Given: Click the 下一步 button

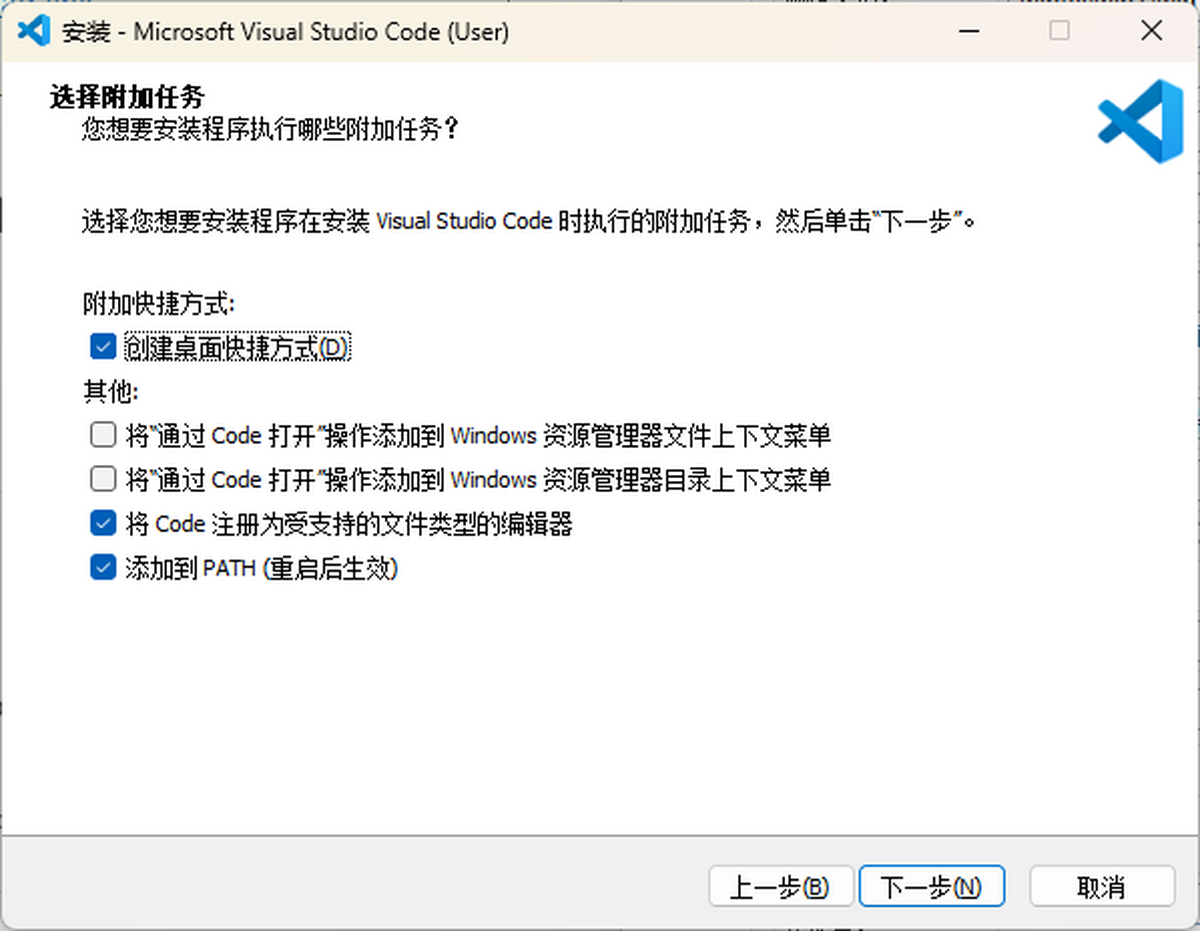Looking at the screenshot, I should click(x=931, y=886).
